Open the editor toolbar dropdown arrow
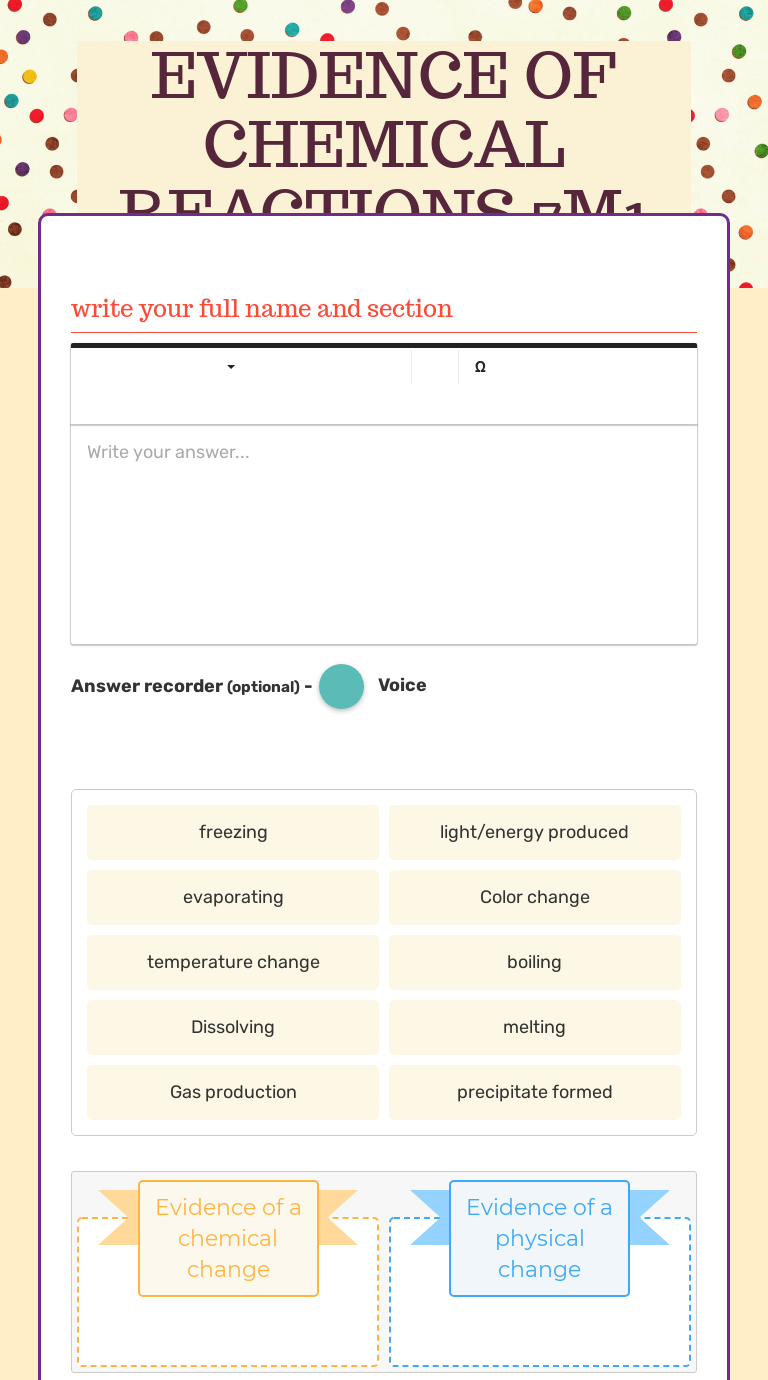 coord(231,367)
